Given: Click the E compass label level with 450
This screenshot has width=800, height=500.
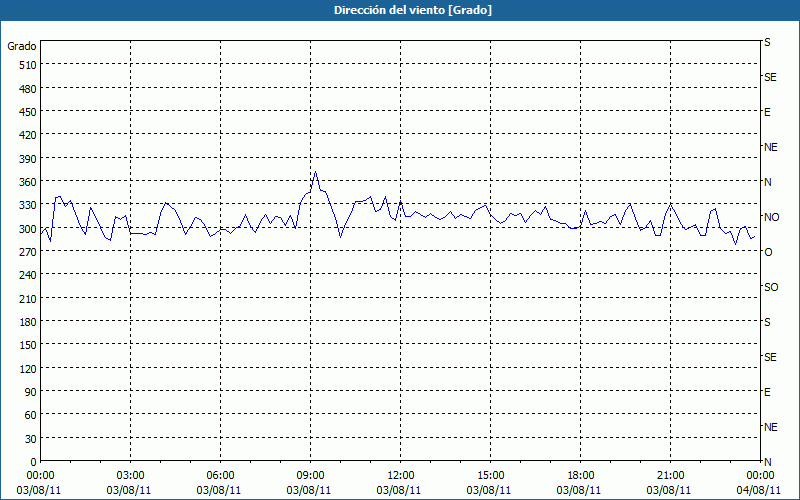Looking at the screenshot, I should pos(767,112).
